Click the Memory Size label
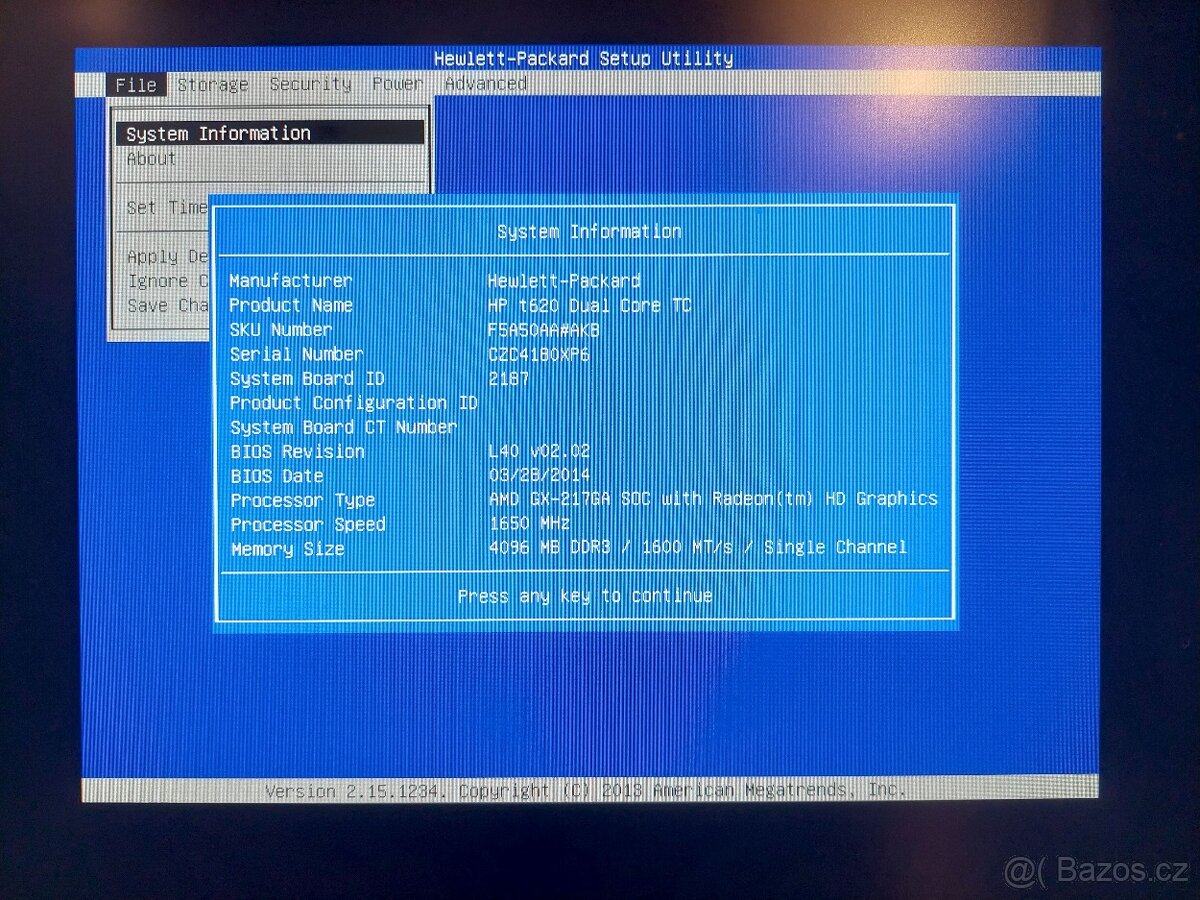1200x900 pixels. (287, 549)
